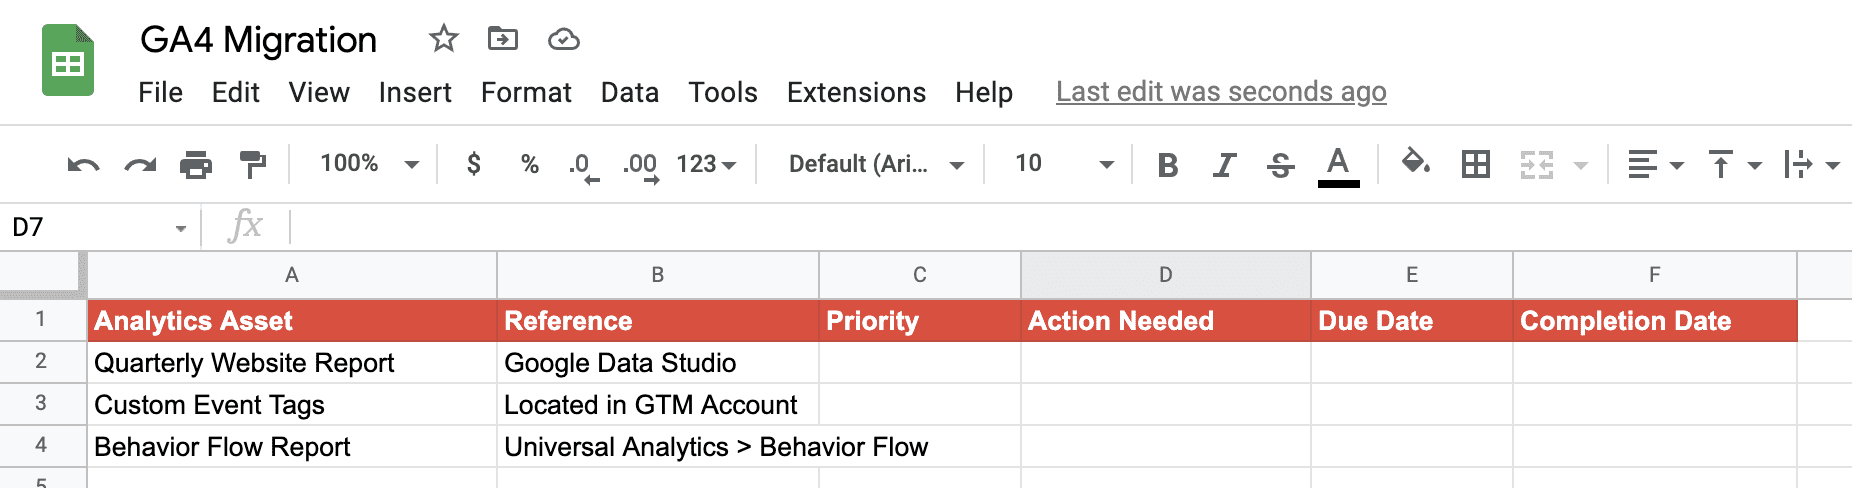Activate the paint format roller
The width and height of the screenshot is (1852, 488).
click(x=253, y=164)
